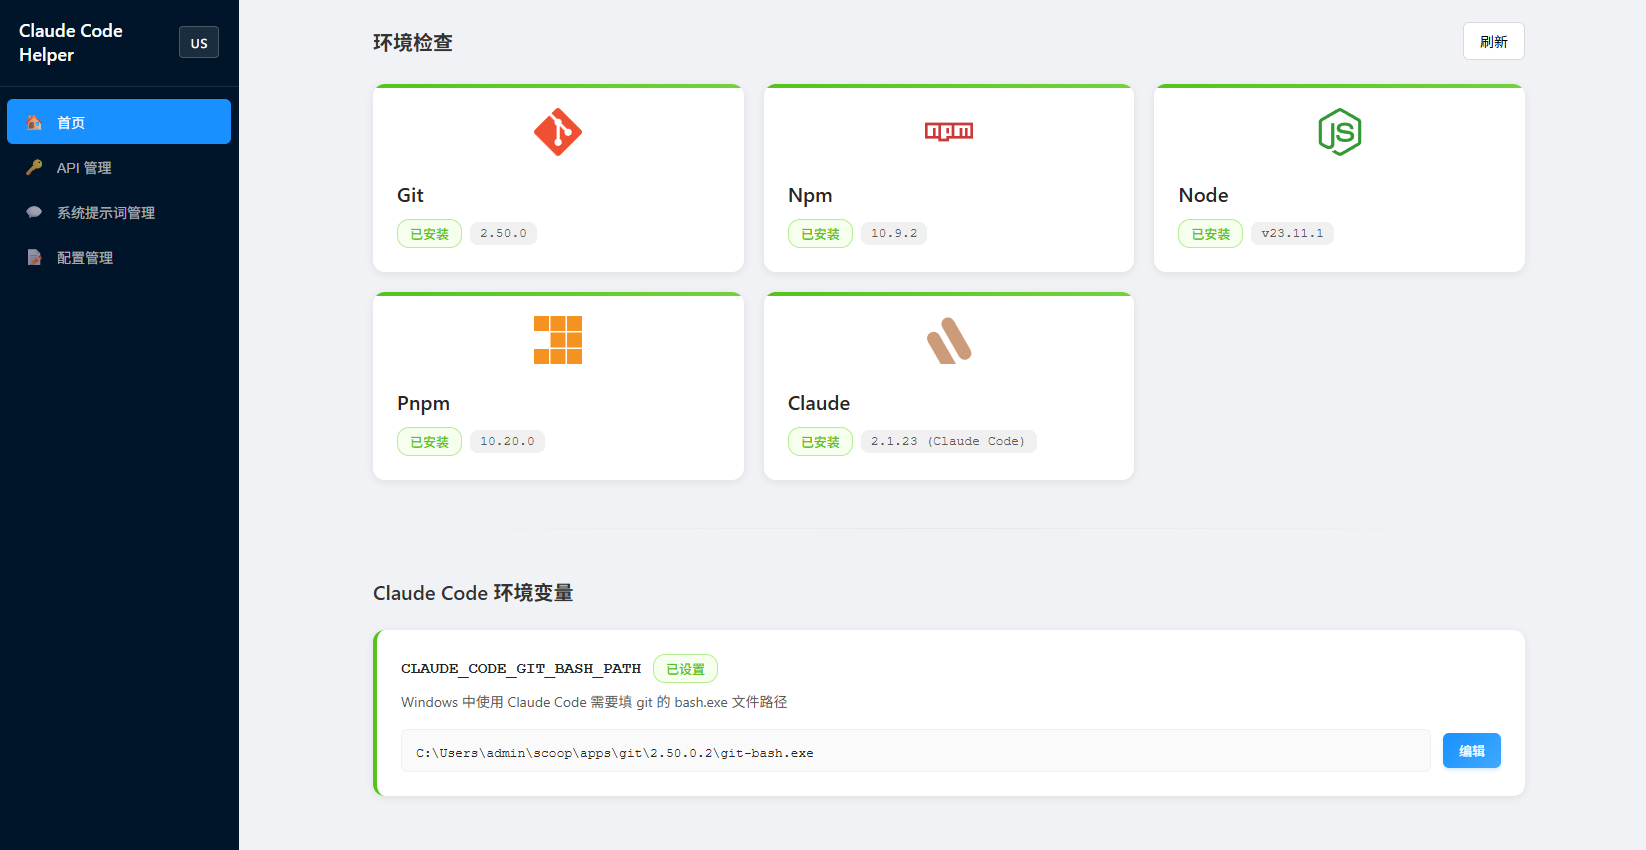Open the API 管理 page
This screenshot has height=850, width=1646.
(x=119, y=167)
